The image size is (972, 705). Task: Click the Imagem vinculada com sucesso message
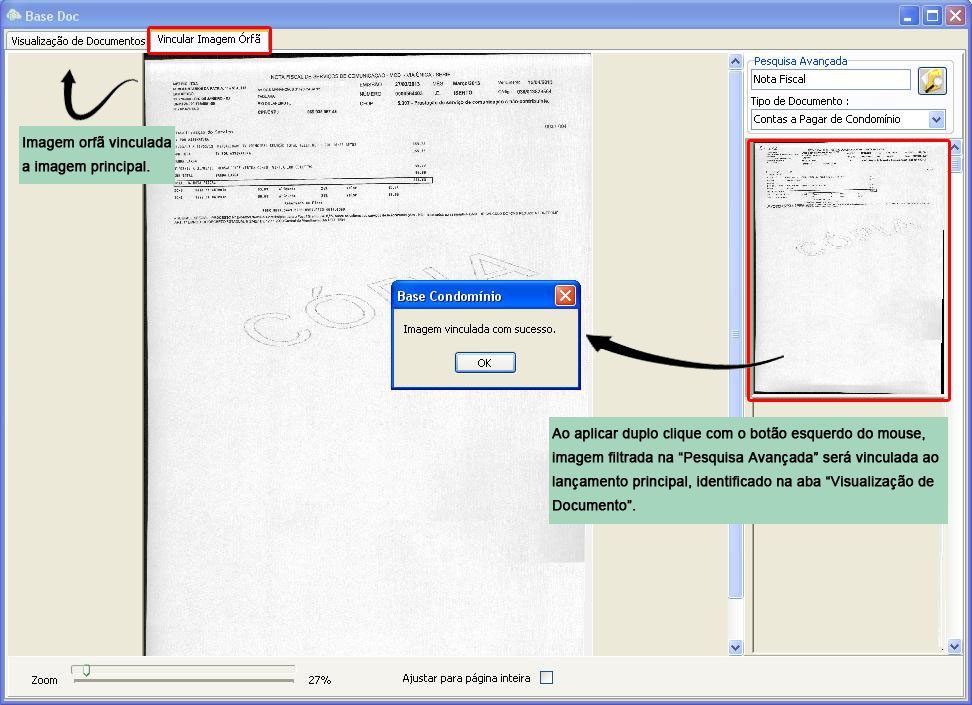pos(479,329)
